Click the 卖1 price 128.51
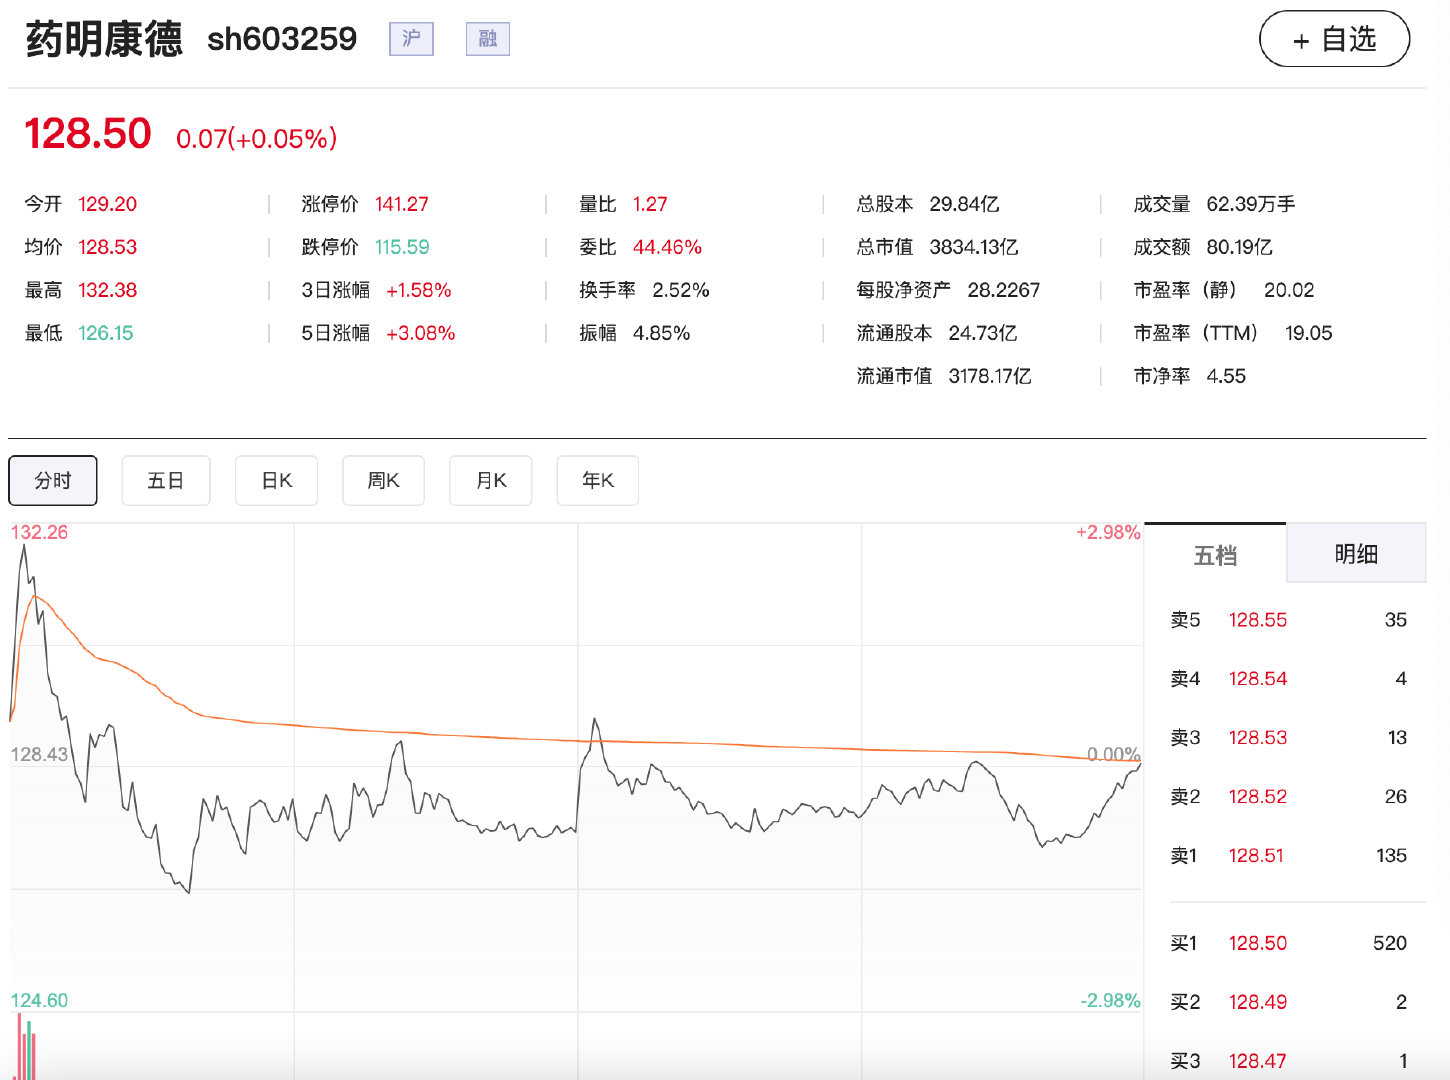Screen dimensions: 1450x1080 [x=1256, y=856]
